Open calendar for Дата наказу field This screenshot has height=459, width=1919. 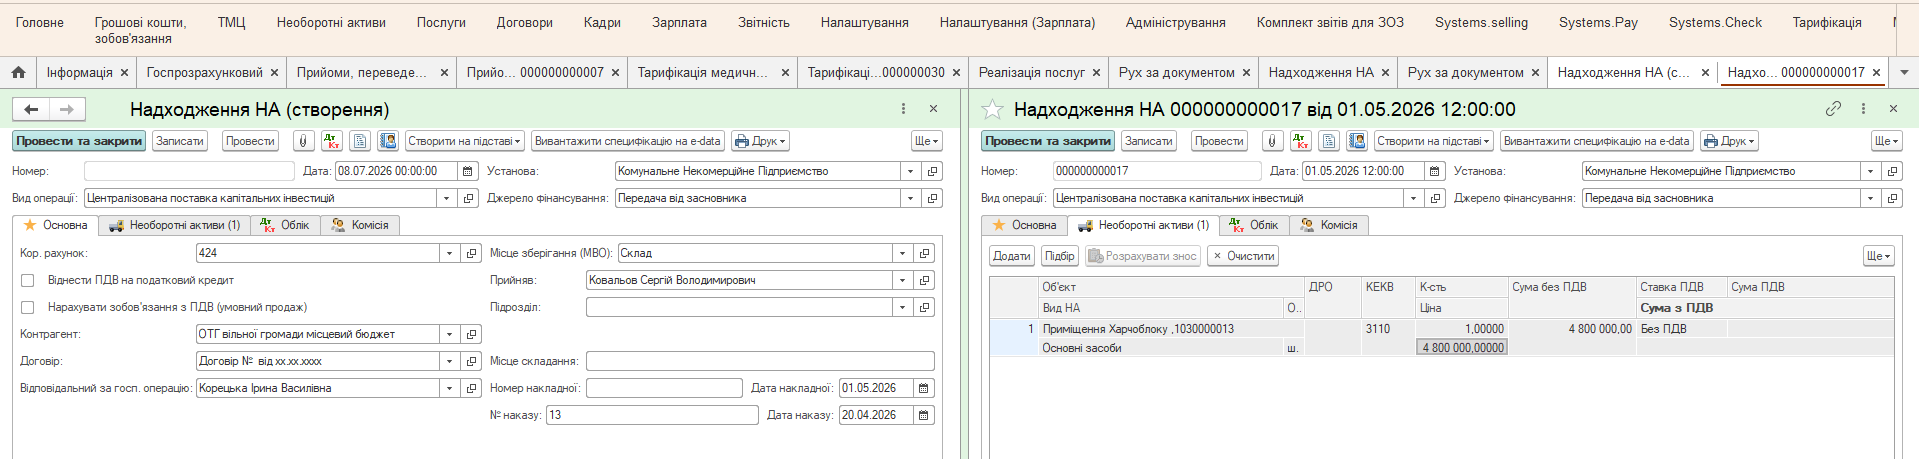[x=924, y=415]
